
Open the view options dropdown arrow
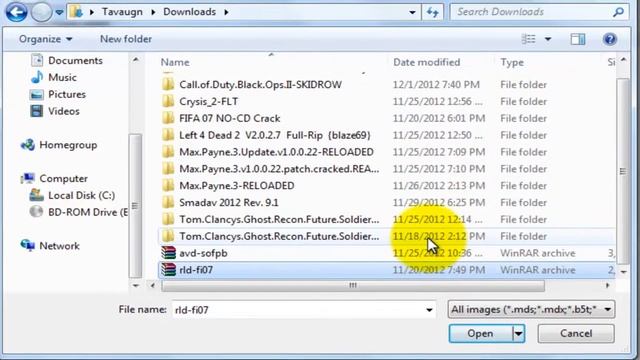tap(548, 39)
